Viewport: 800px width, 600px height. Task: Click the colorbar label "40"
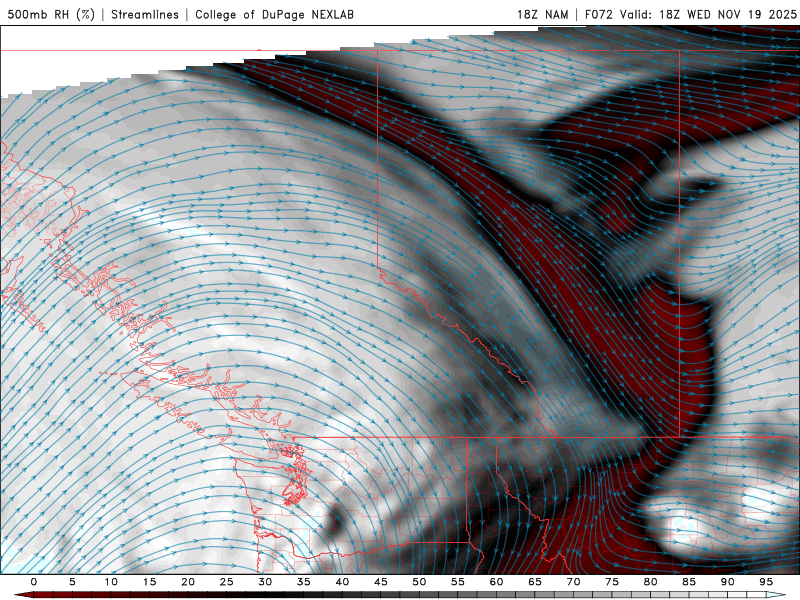point(342,582)
